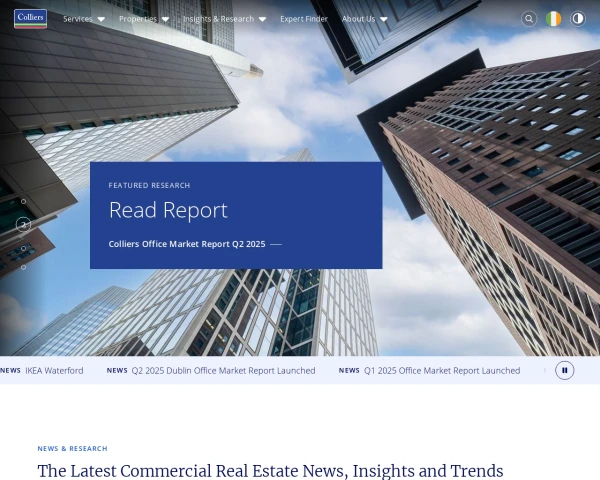Select the third carousel slide dot
This screenshot has height=480, width=600.
pos(23,248)
